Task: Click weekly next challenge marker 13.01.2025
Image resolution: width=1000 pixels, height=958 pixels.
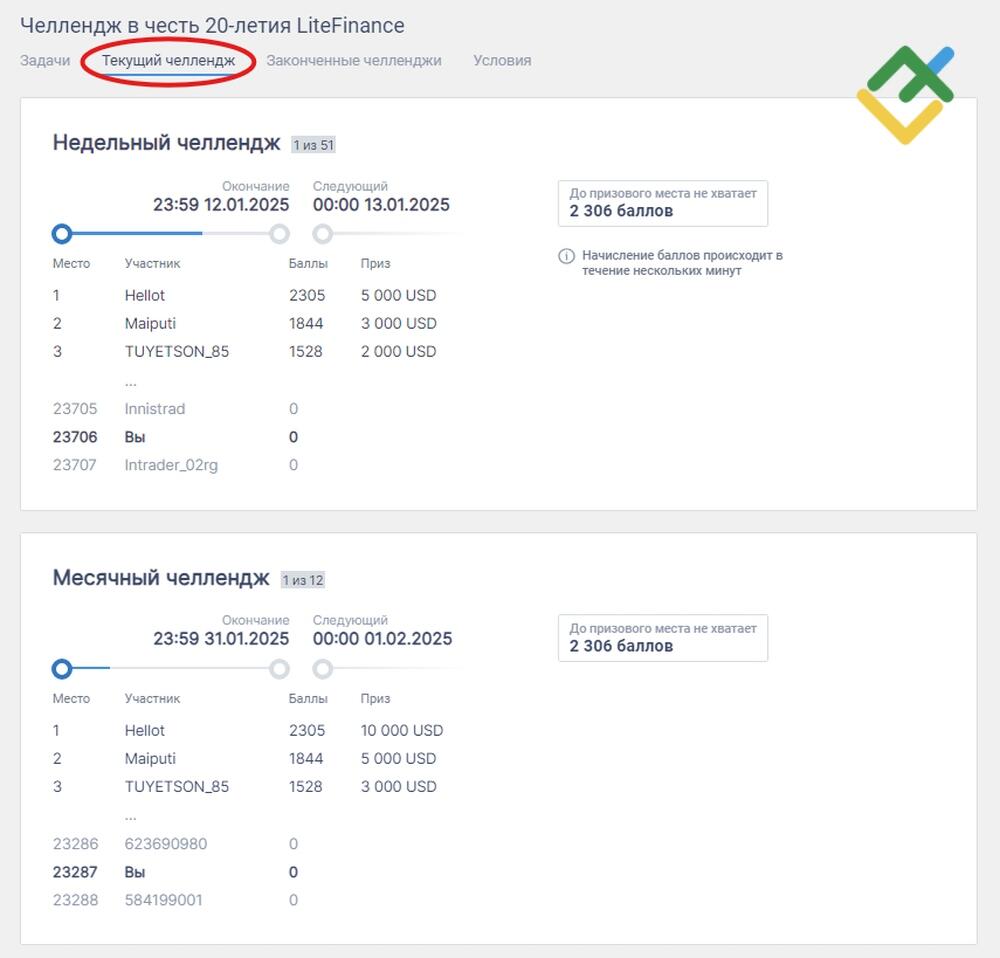Action: pos(323,234)
